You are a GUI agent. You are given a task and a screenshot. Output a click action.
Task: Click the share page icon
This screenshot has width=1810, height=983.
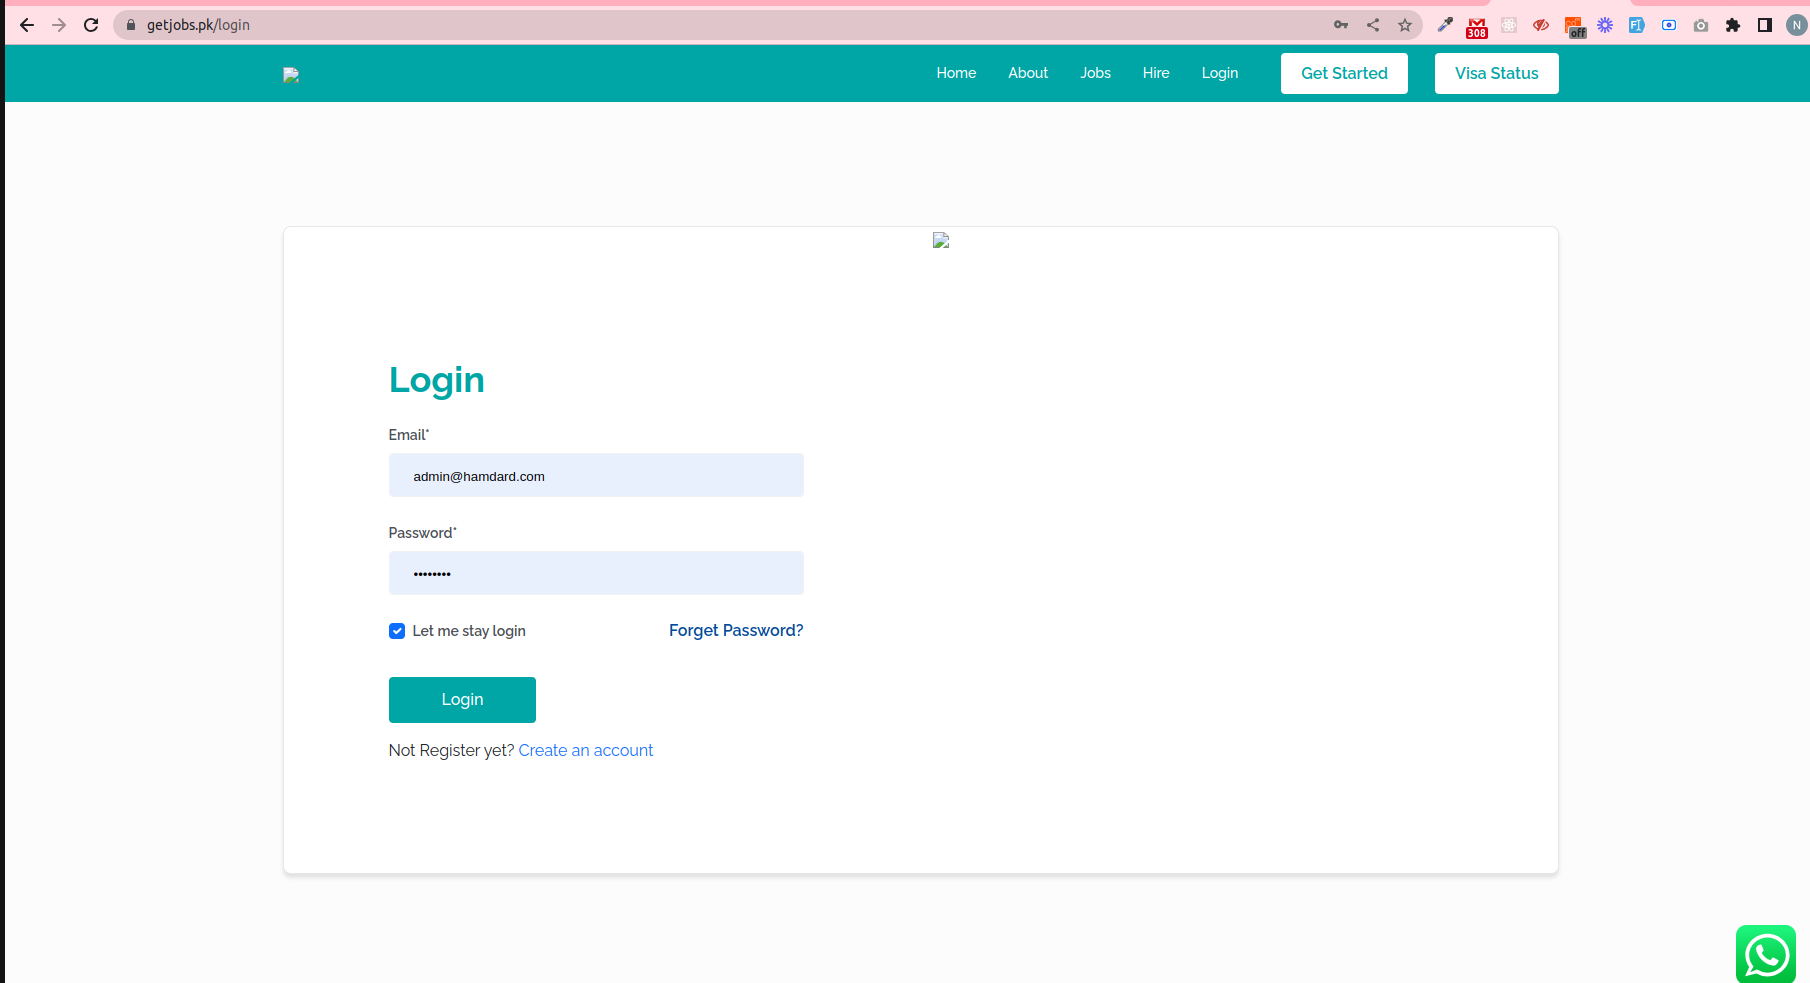click(x=1373, y=25)
